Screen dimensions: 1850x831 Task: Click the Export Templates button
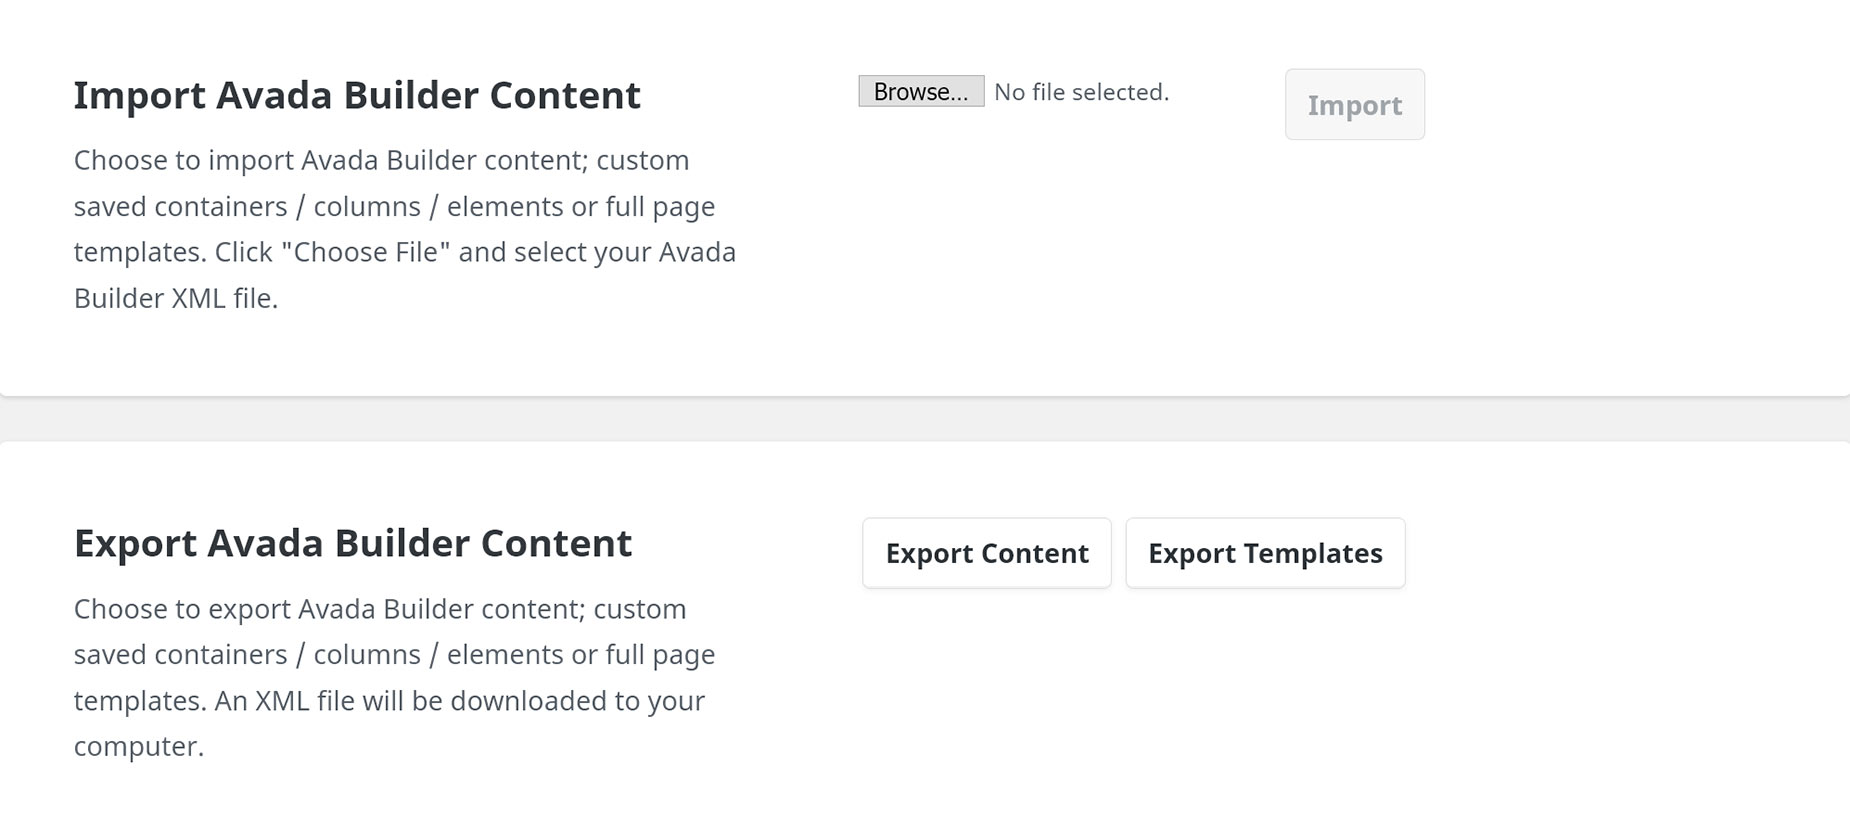click(1265, 552)
